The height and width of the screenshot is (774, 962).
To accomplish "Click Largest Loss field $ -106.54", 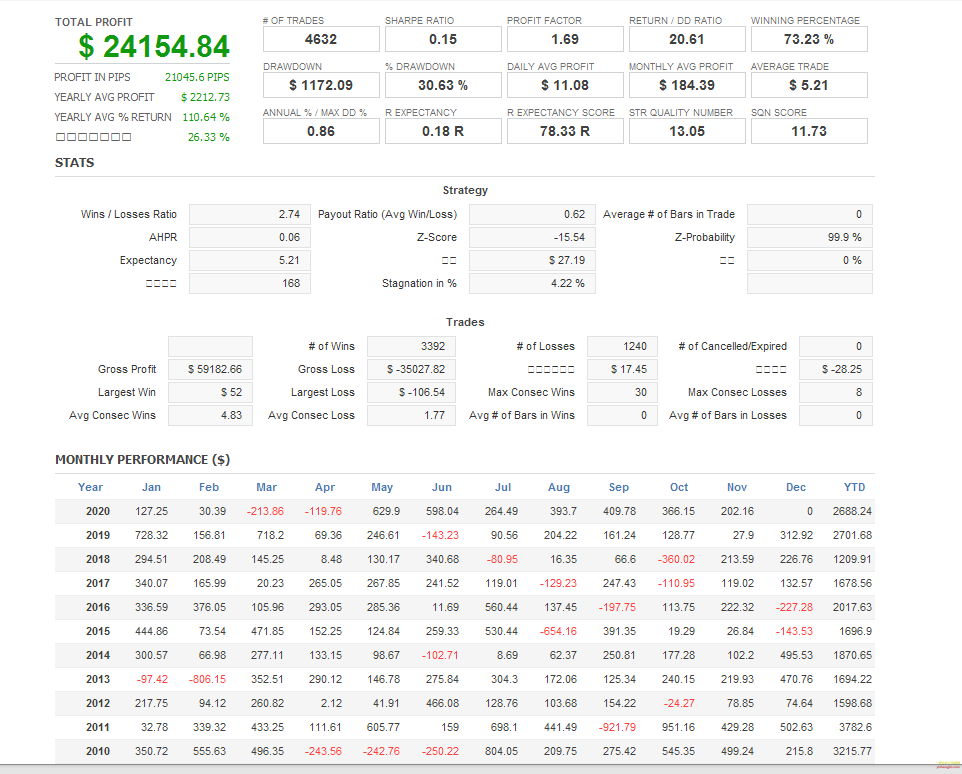I will (x=411, y=393).
